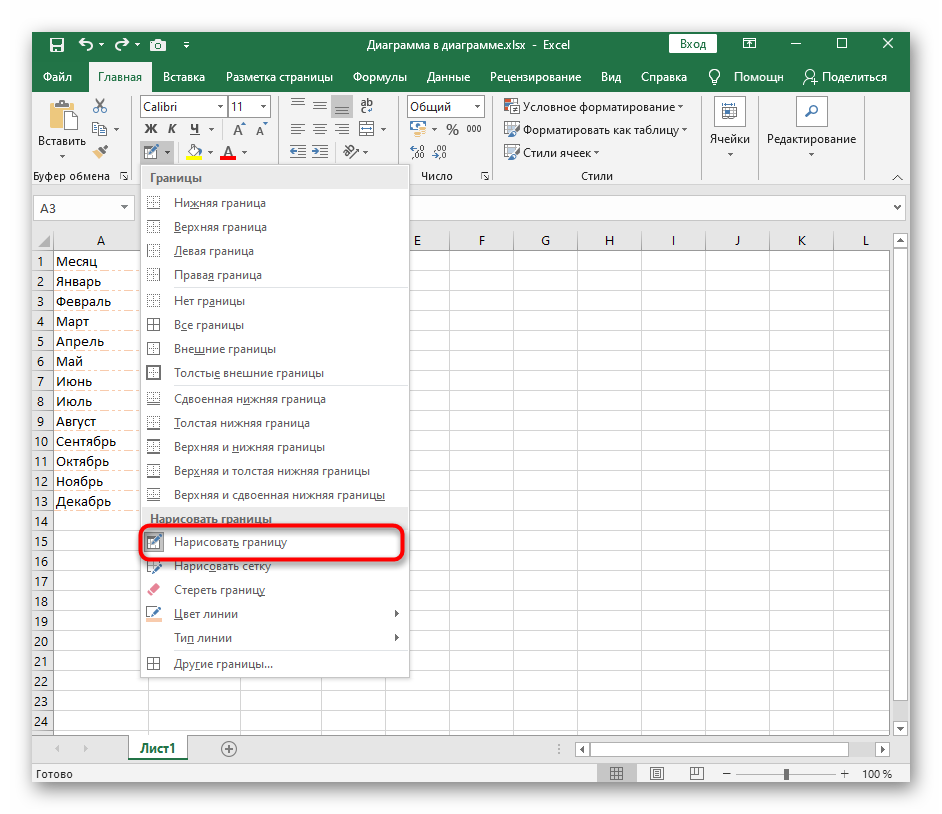The height and width of the screenshot is (814, 942).
Task: Add a new sheet with plus icon
Action: [229, 748]
